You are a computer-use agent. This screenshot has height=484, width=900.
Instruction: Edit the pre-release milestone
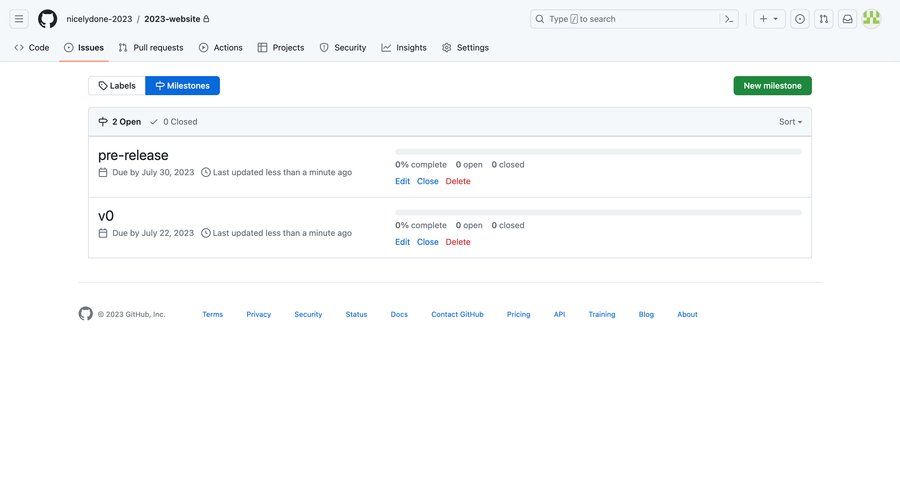click(x=402, y=181)
